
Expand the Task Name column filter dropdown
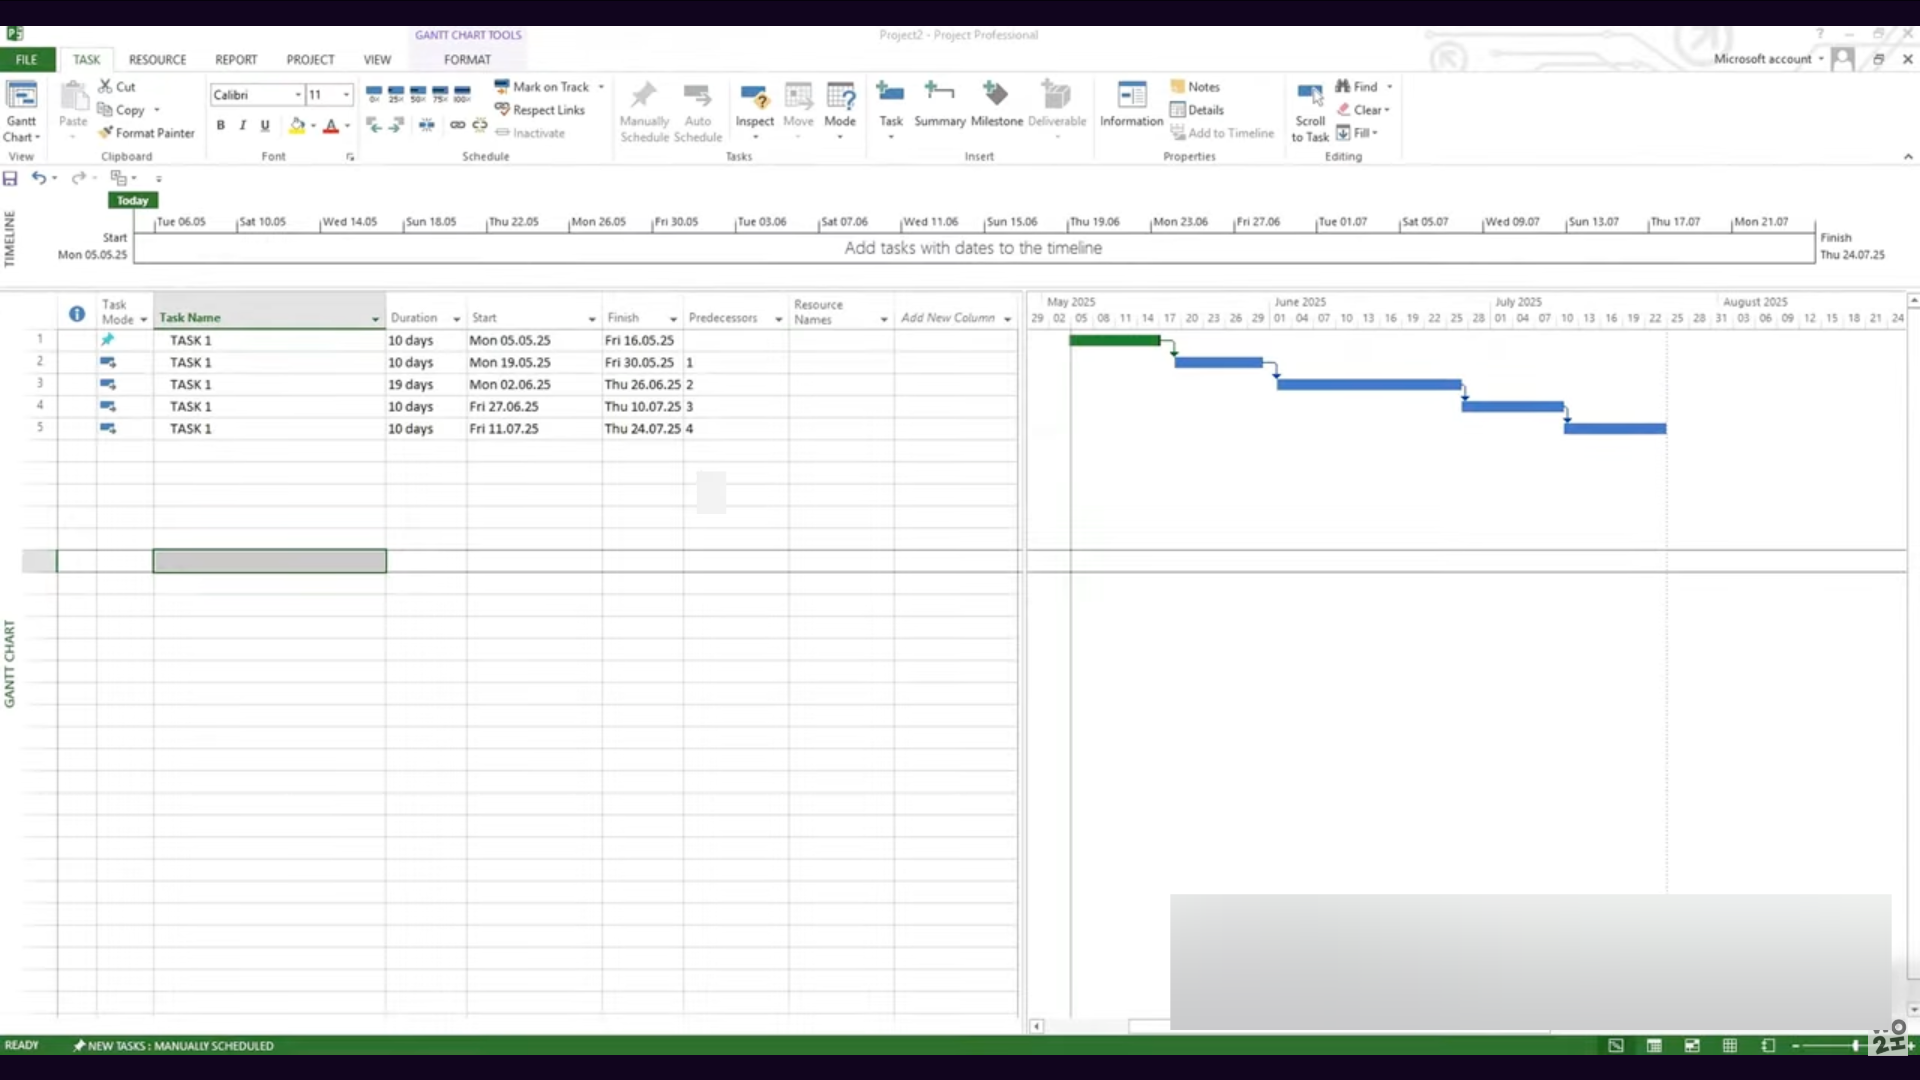point(375,319)
